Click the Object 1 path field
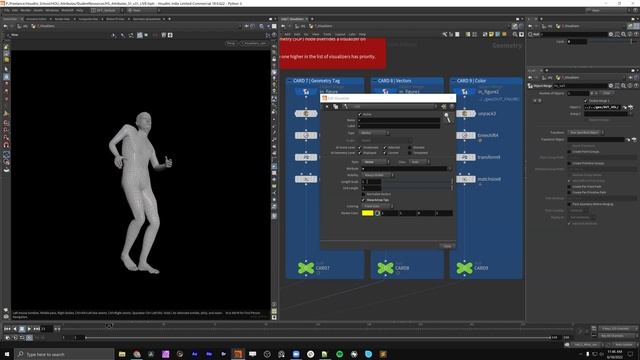 602,107
